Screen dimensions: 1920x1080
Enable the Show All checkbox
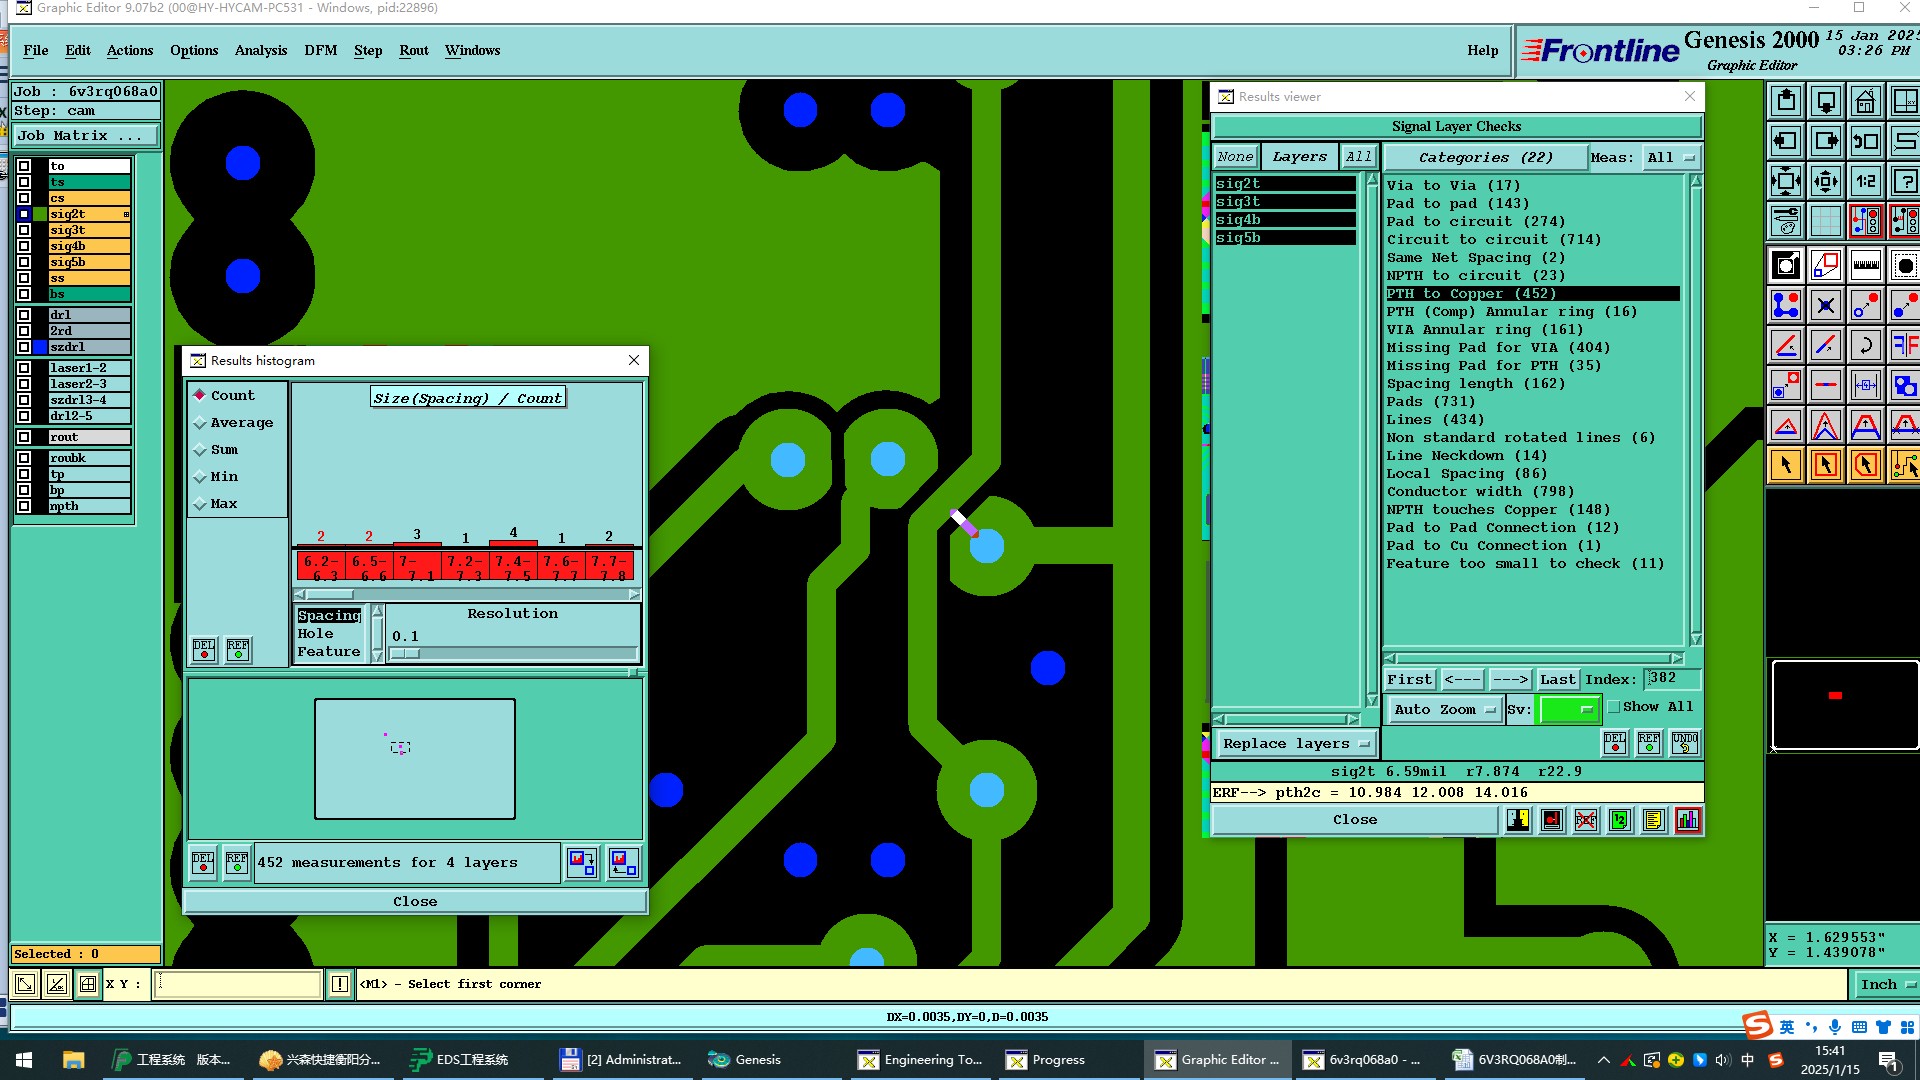coord(1614,707)
